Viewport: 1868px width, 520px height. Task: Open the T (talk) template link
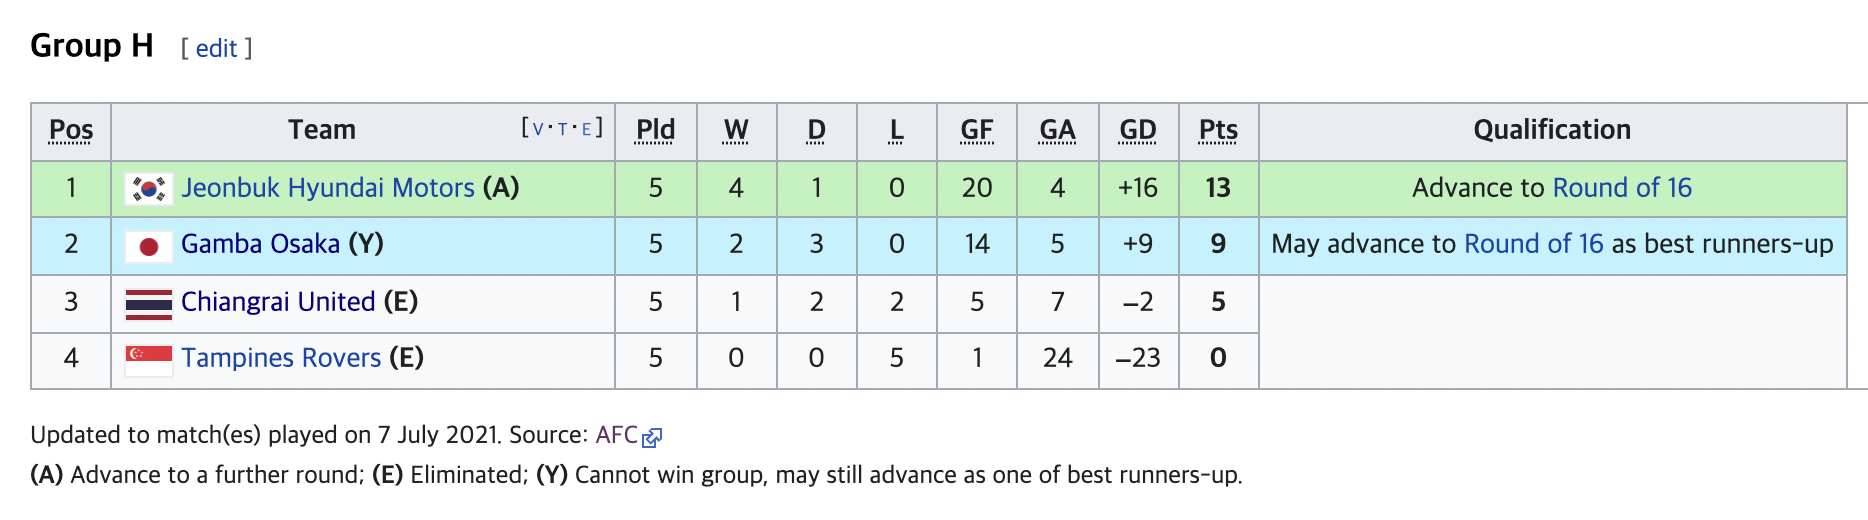[563, 129]
